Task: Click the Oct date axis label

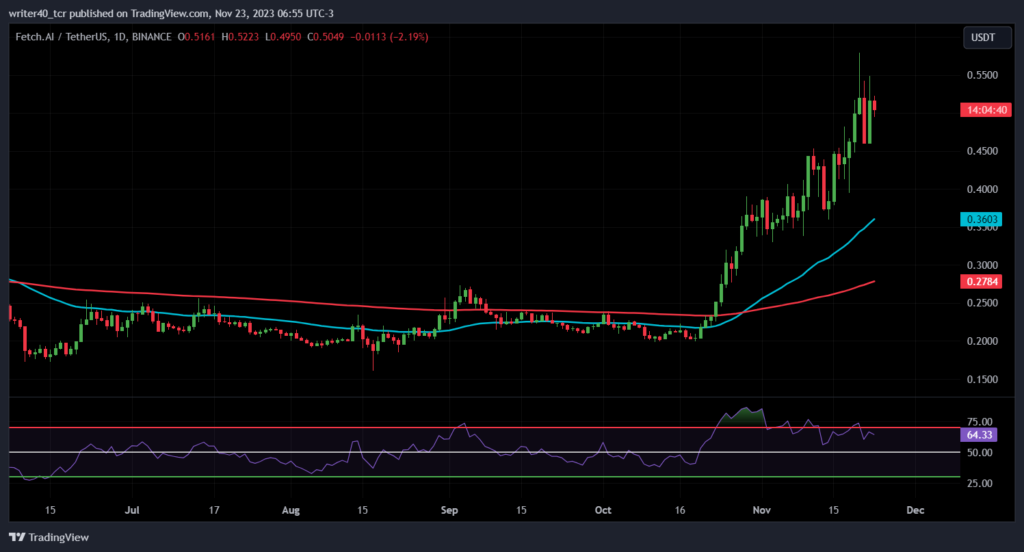Action: (x=603, y=510)
